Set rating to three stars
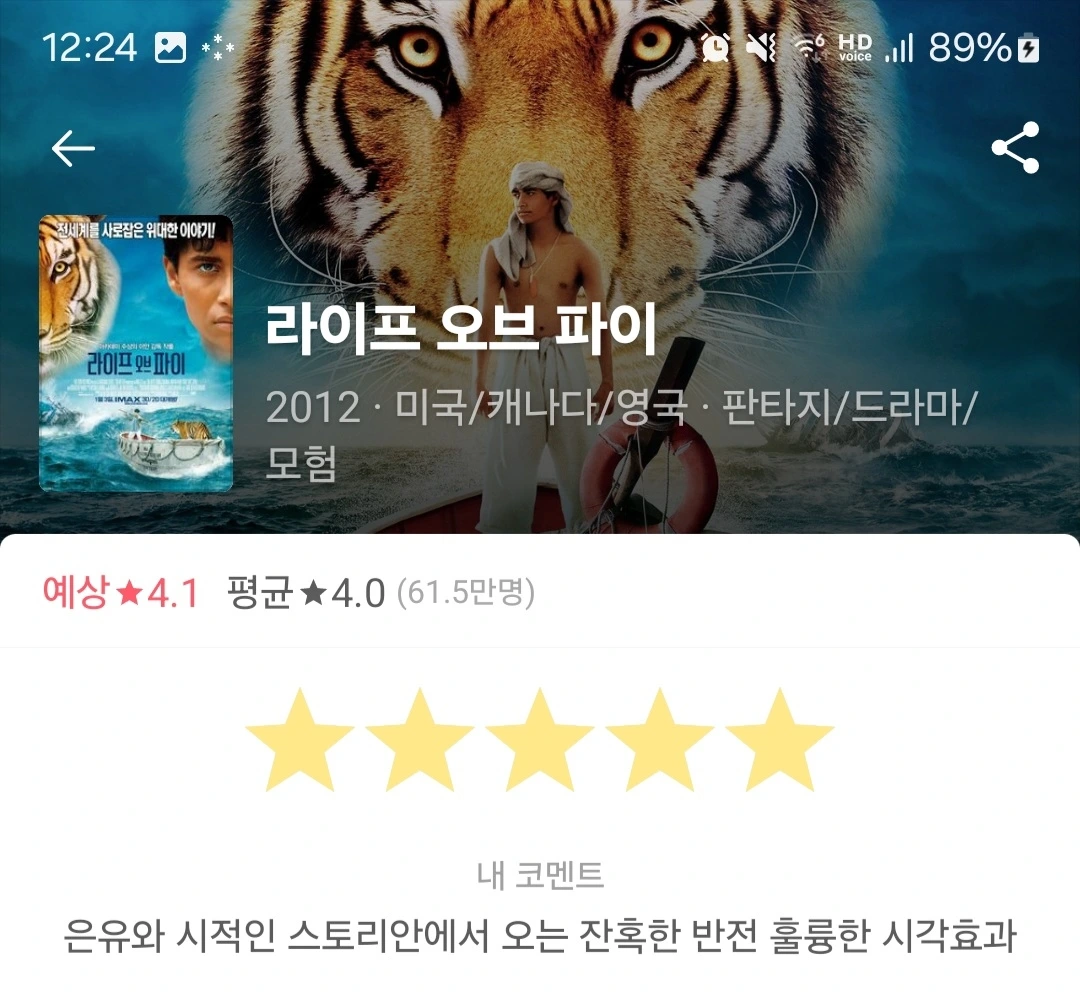Image resolution: width=1080 pixels, height=1000 pixels. point(540,740)
